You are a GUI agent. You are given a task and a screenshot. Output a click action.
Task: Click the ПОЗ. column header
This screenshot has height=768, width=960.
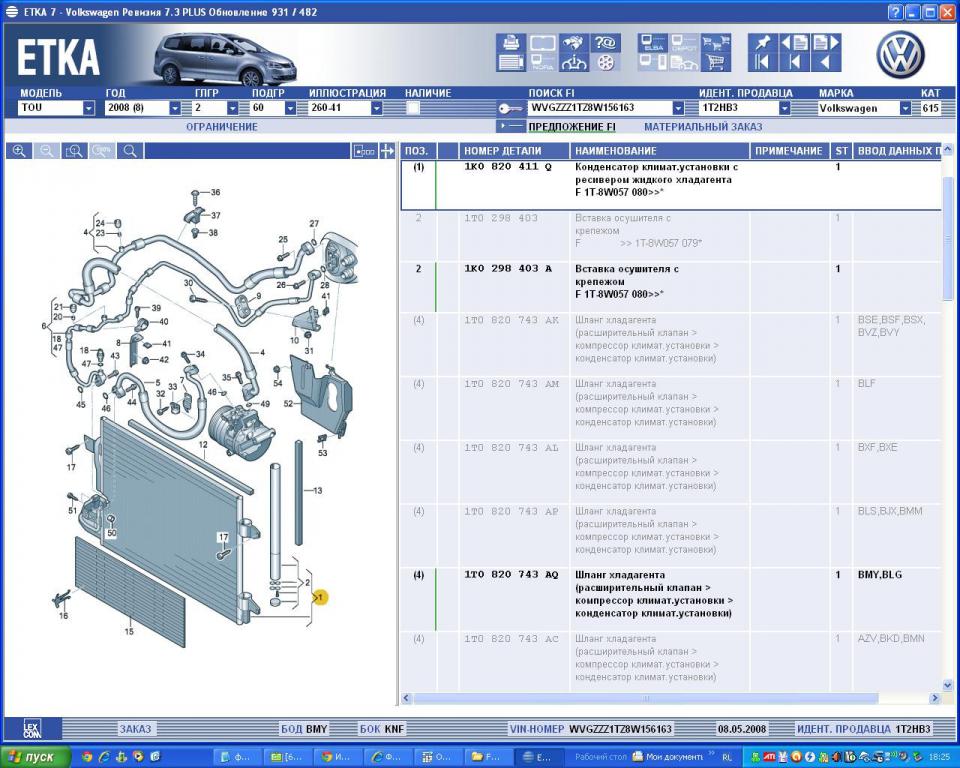point(419,151)
